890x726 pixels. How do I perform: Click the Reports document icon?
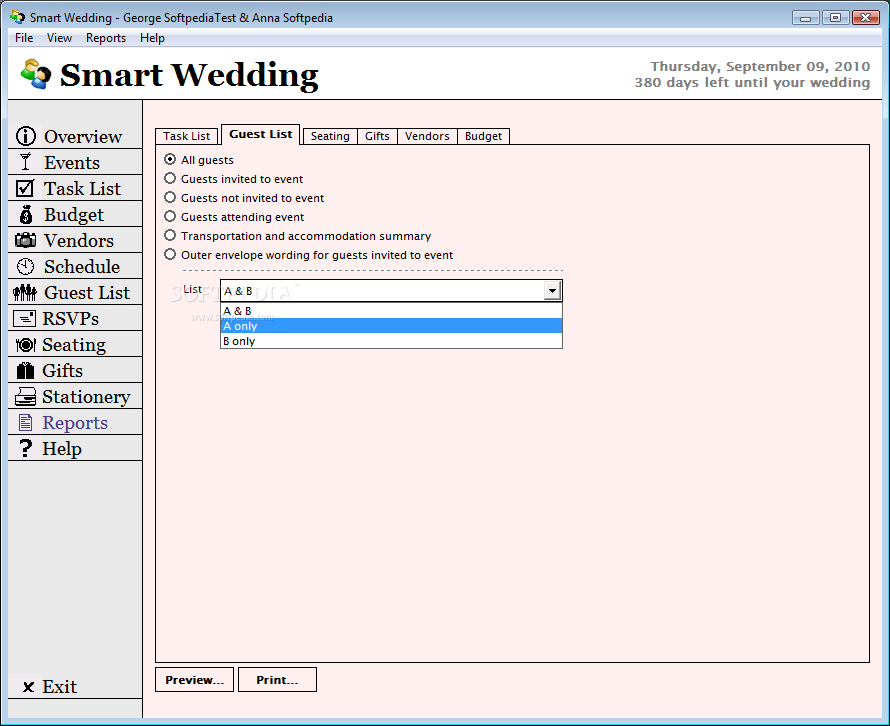(26, 422)
